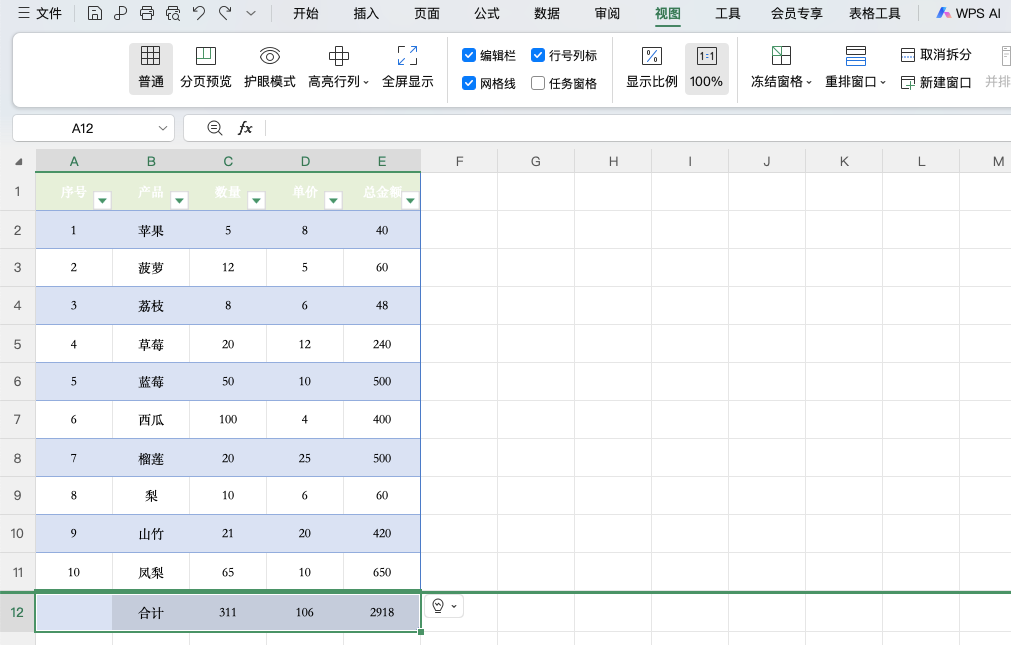The height and width of the screenshot is (645, 1011).
Task: Open filter dropdown for 总金额 column
Action: tap(410, 201)
